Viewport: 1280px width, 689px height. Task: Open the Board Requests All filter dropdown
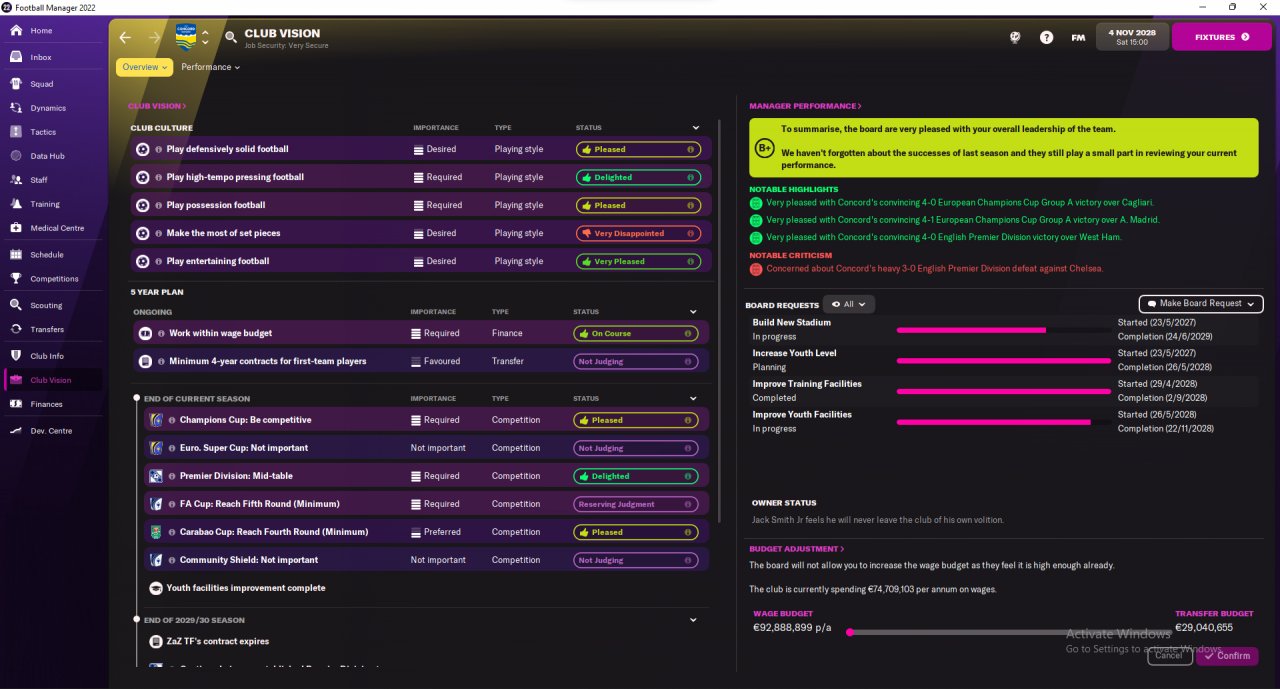pyautogui.click(x=849, y=304)
